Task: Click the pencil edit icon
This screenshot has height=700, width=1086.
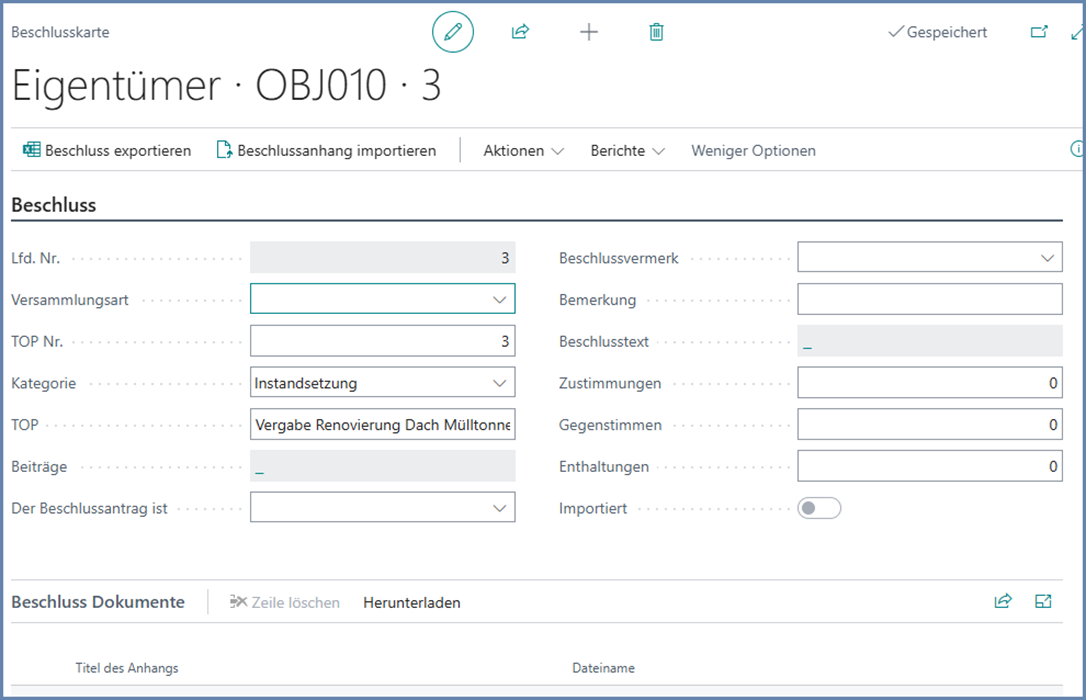Action: (x=453, y=32)
